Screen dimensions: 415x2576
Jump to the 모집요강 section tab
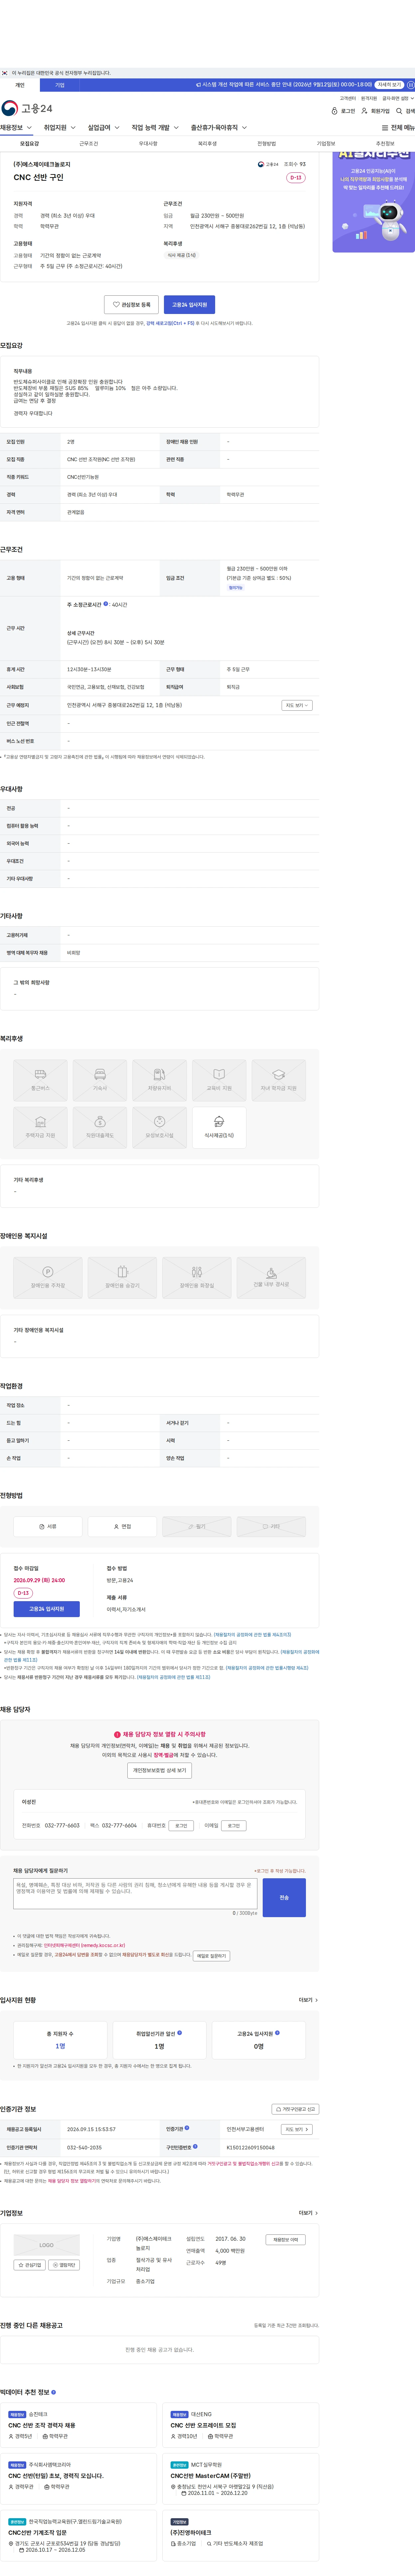pos(30,144)
